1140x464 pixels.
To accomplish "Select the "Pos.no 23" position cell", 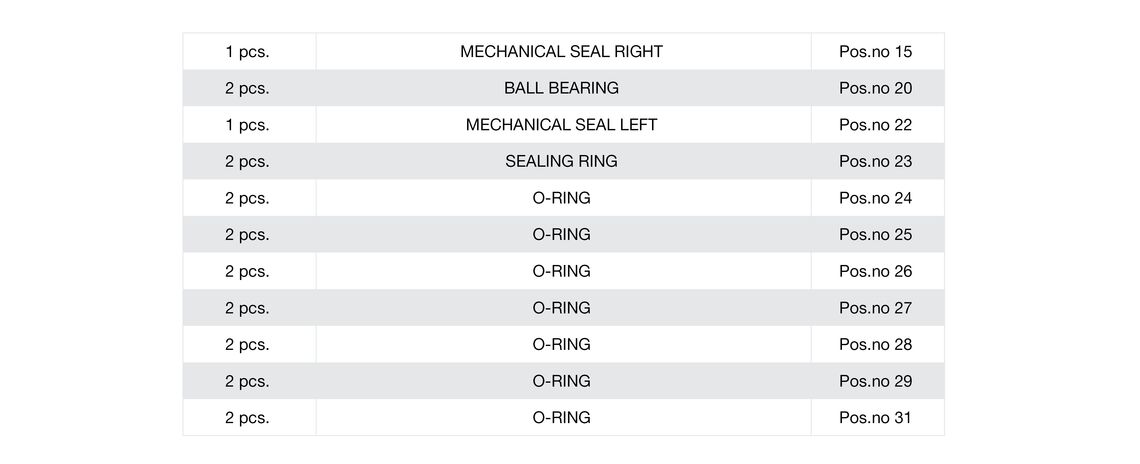I will (x=875, y=161).
